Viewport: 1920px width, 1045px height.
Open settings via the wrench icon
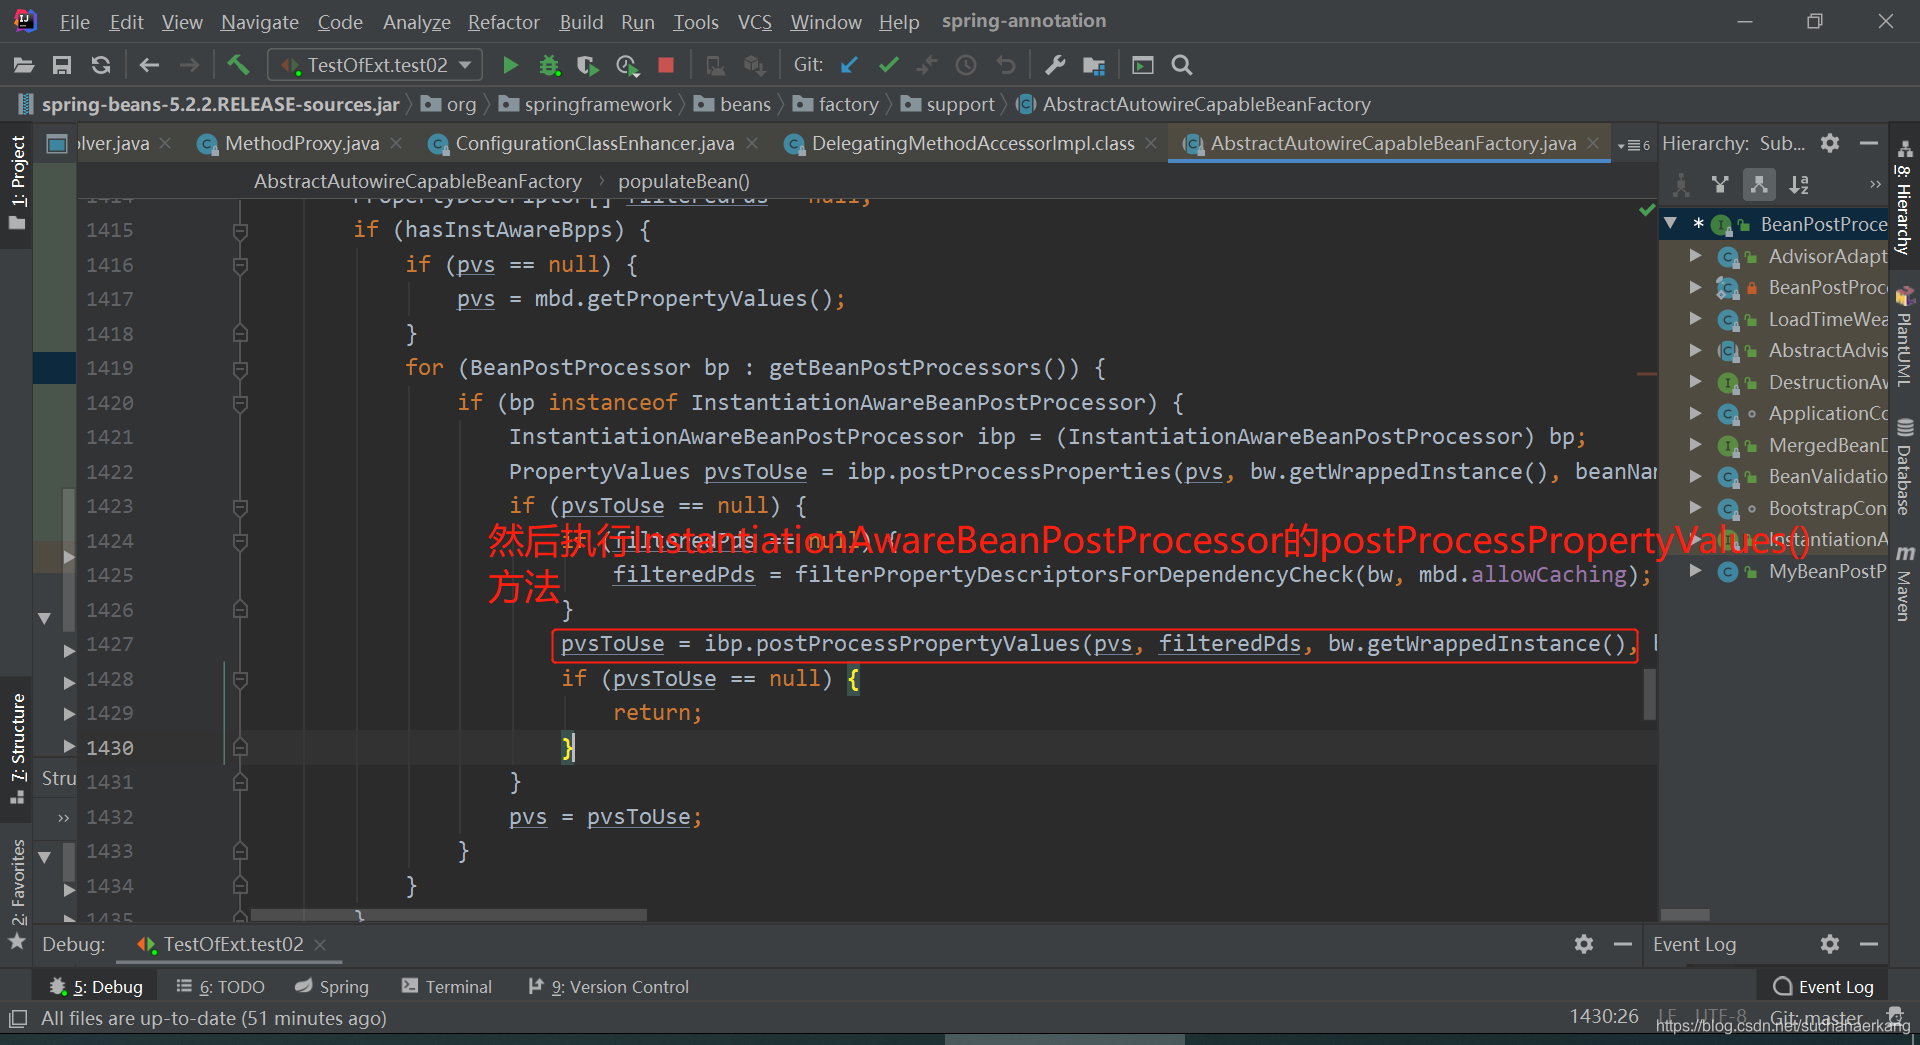1055,65
